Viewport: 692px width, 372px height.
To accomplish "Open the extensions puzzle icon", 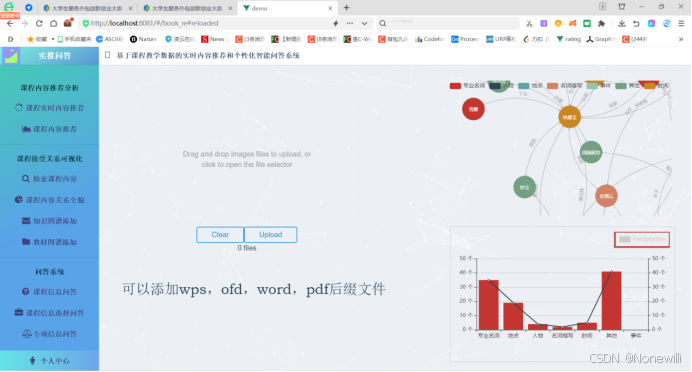I will (x=601, y=23).
